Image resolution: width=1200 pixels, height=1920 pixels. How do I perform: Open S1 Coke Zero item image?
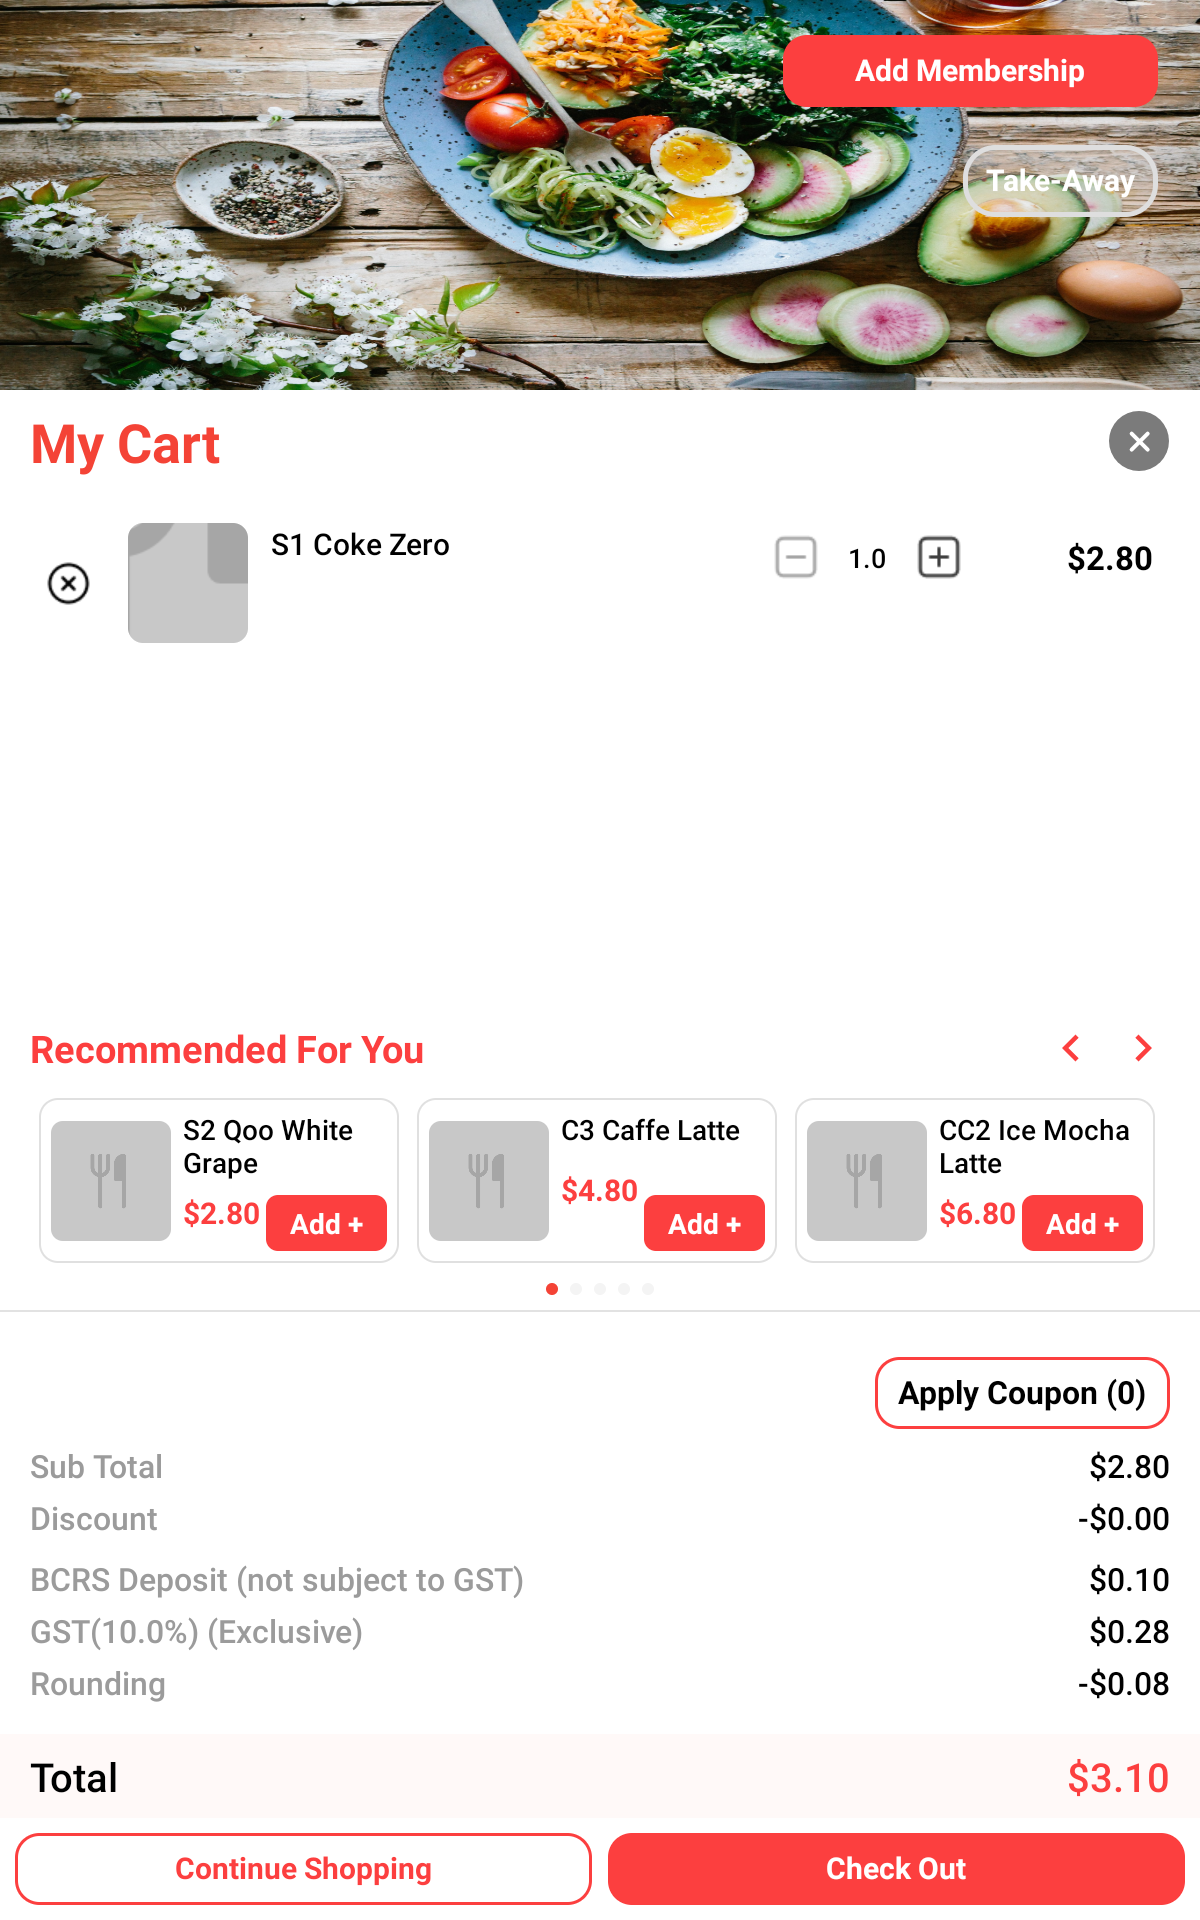(x=188, y=583)
